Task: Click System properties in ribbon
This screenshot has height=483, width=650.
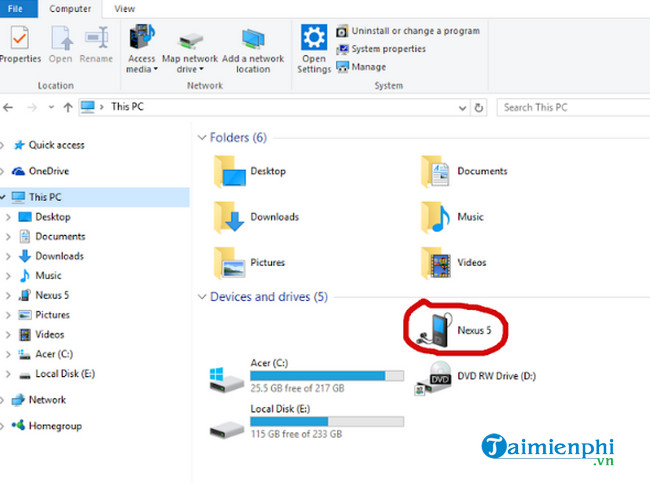Action: point(387,49)
